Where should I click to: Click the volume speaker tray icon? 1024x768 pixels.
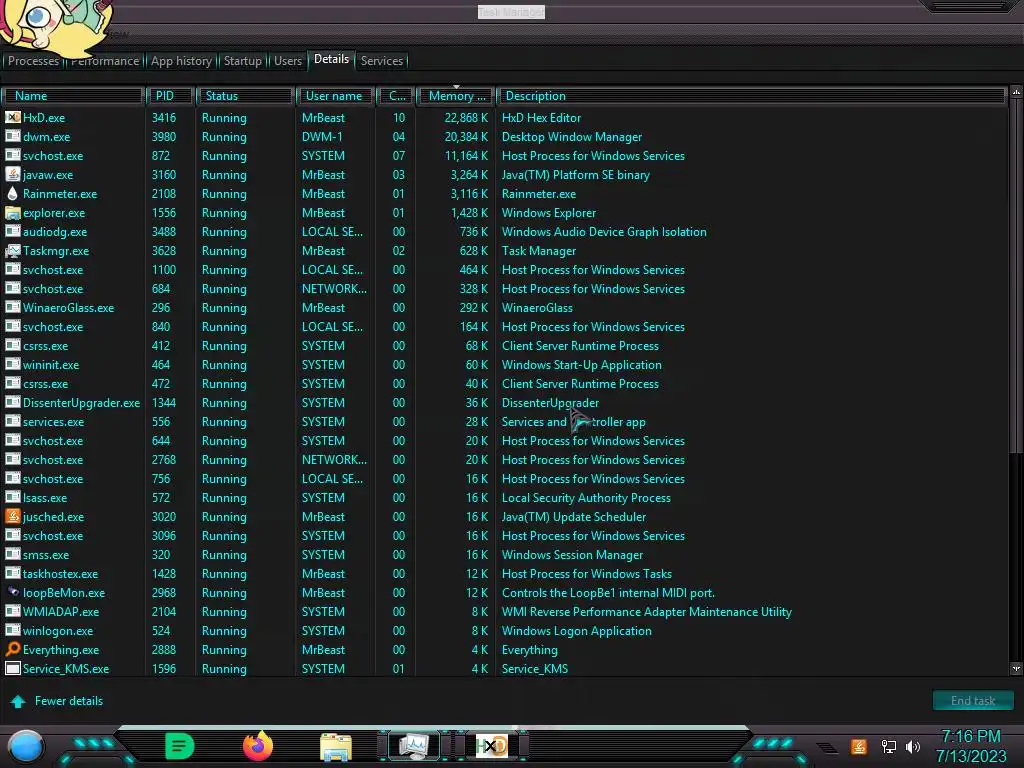click(913, 746)
